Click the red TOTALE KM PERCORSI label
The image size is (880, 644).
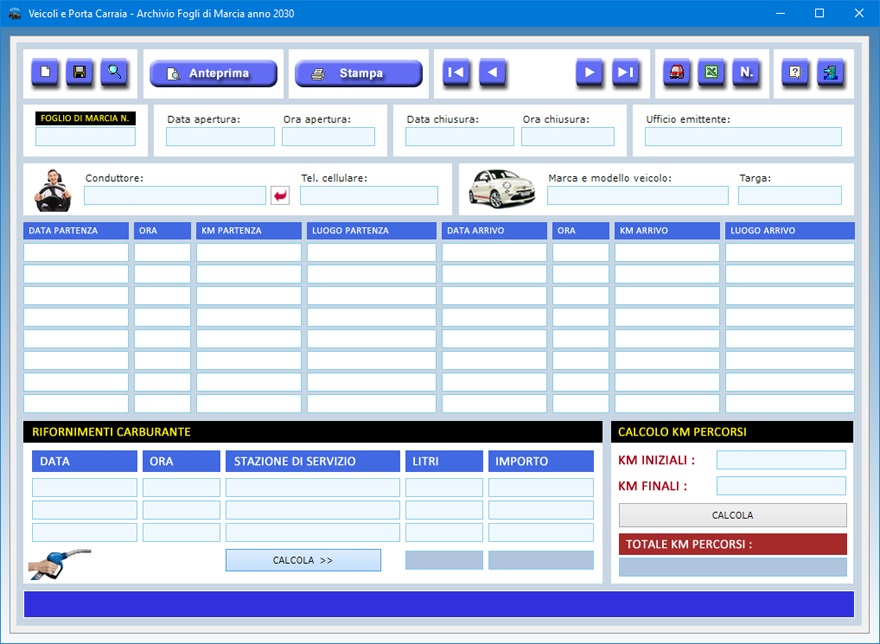tap(732, 544)
